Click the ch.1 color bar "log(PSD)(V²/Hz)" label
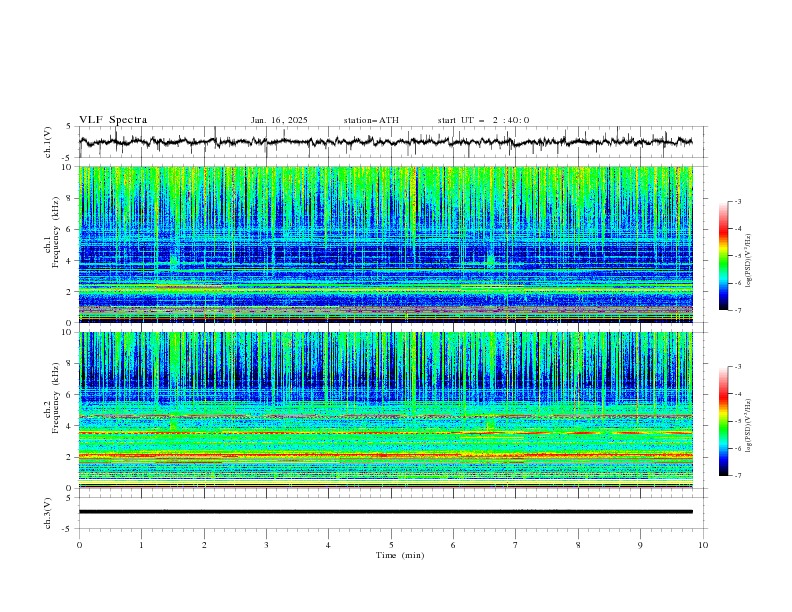The width and height of the screenshot is (792, 612). pos(749,261)
